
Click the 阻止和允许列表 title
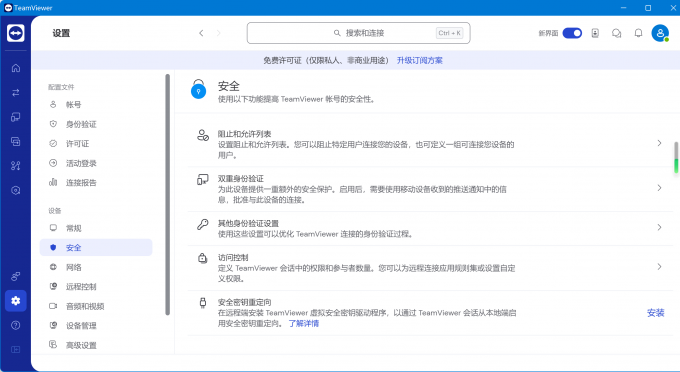tap(245, 134)
